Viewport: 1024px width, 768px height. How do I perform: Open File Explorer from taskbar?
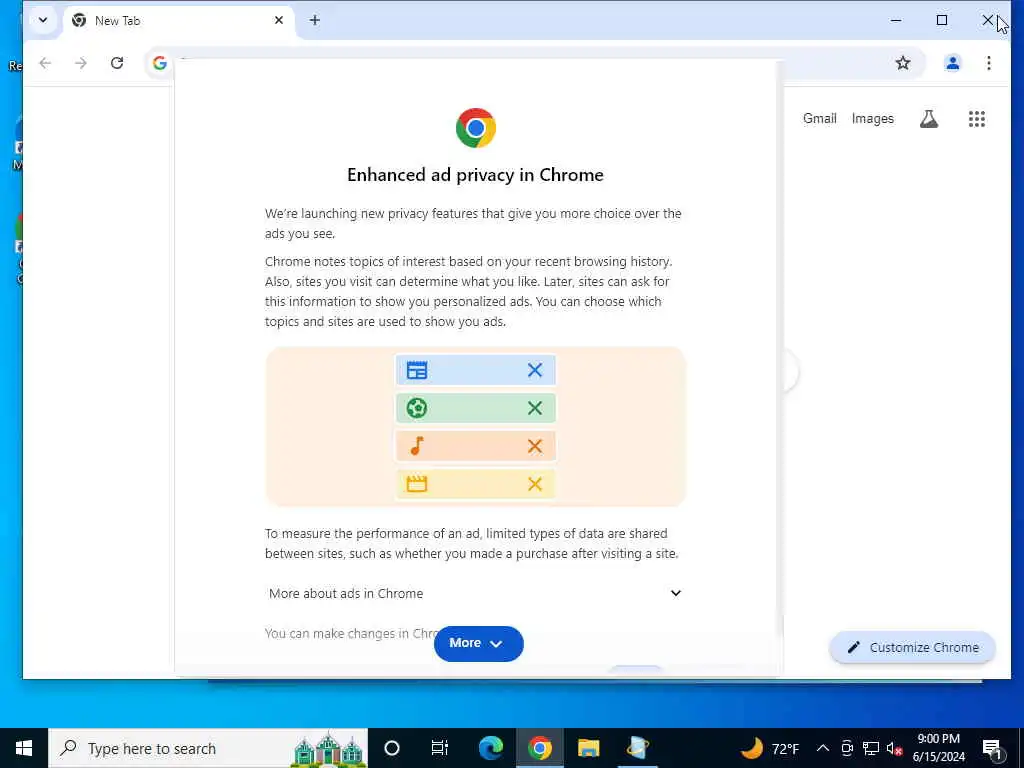point(588,748)
